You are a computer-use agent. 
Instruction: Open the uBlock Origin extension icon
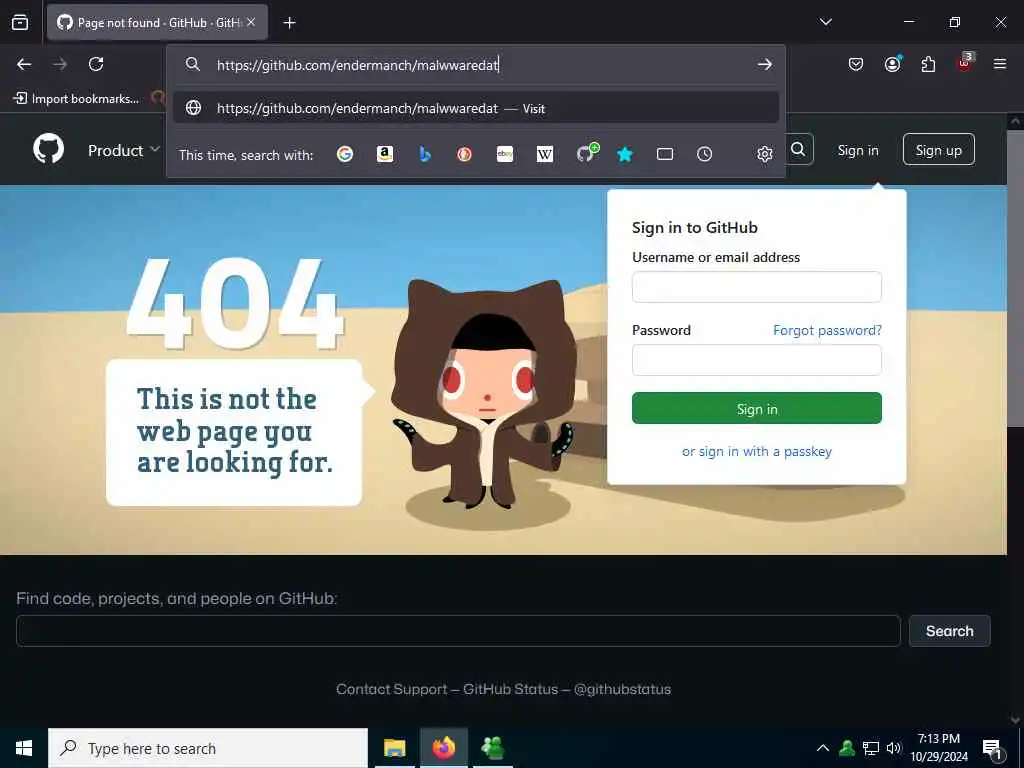(965, 63)
